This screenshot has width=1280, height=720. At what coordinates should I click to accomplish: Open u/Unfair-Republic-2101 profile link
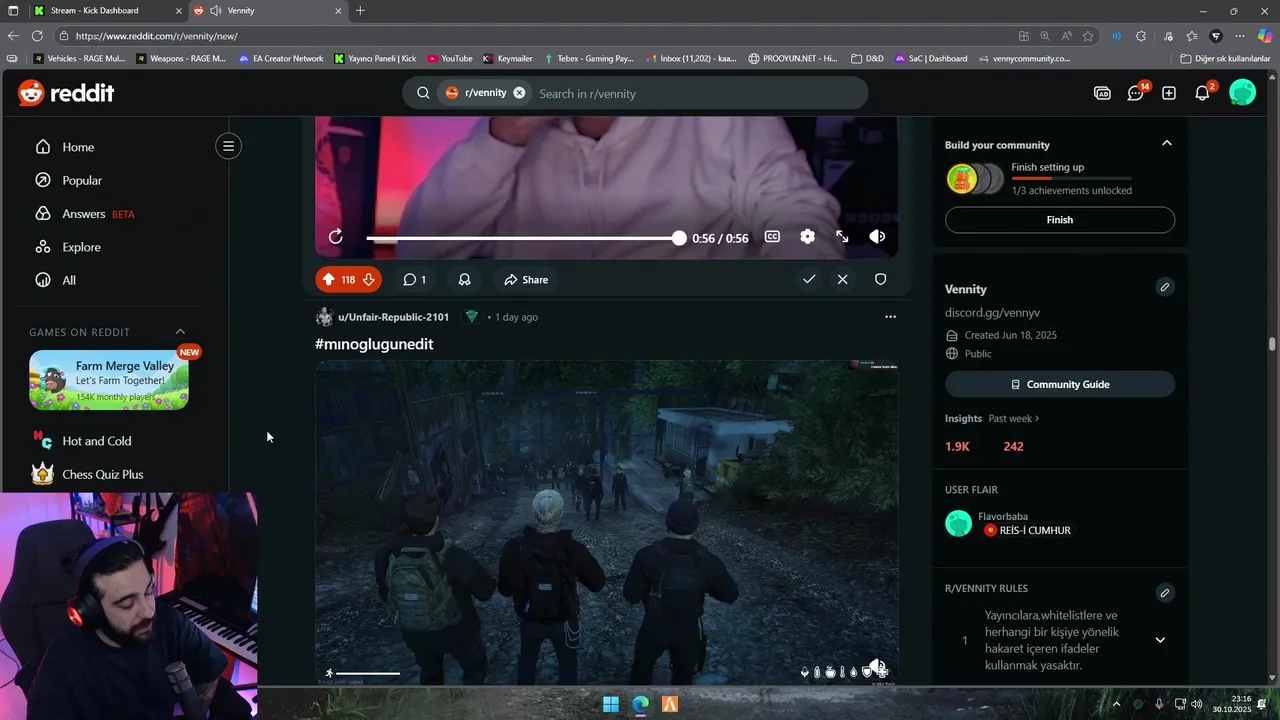[x=393, y=317]
